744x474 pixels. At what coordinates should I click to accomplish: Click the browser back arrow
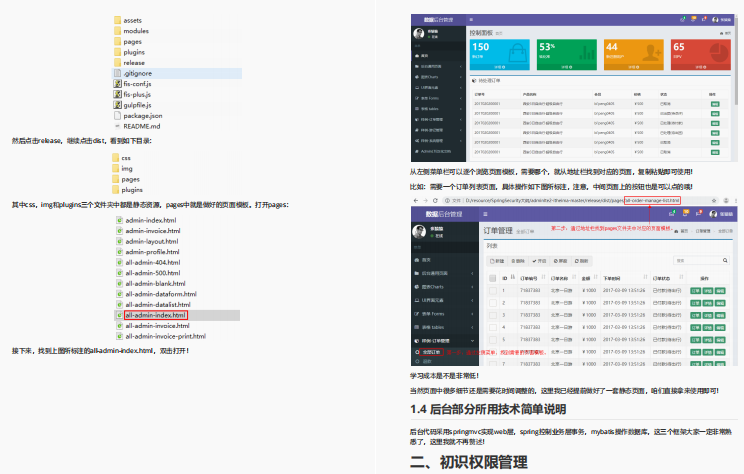click(x=416, y=200)
